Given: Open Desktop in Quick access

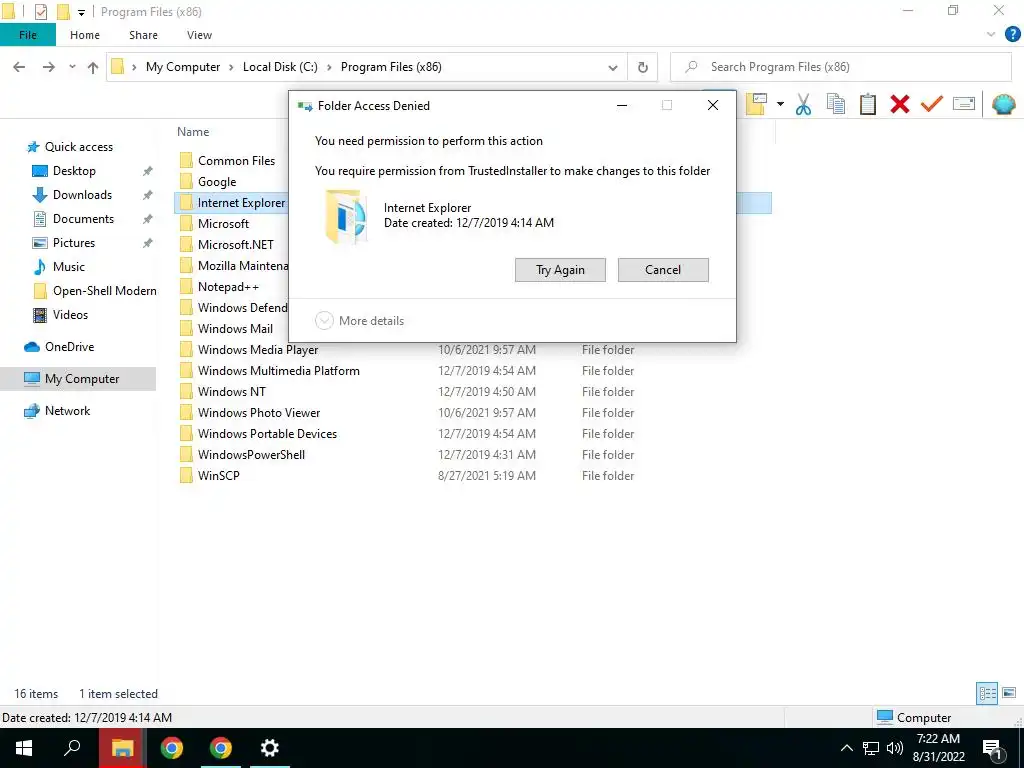Looking at the screenshot, I should point(74,170).
